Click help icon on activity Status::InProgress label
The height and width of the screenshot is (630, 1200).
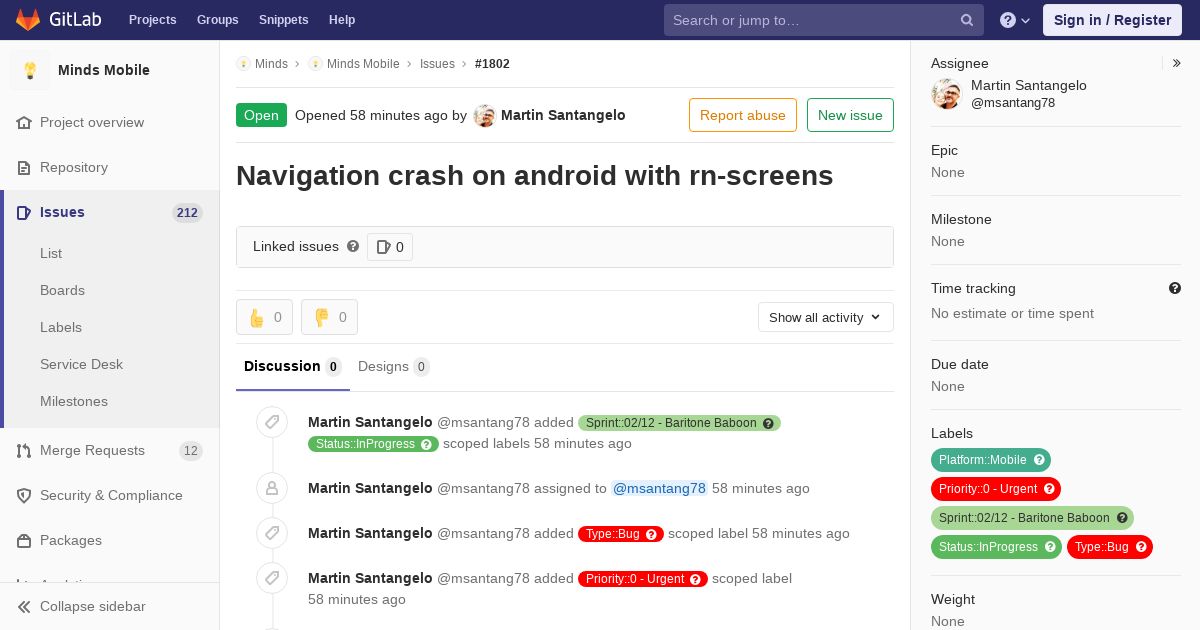pyautogui.click(x=427, y=444)
